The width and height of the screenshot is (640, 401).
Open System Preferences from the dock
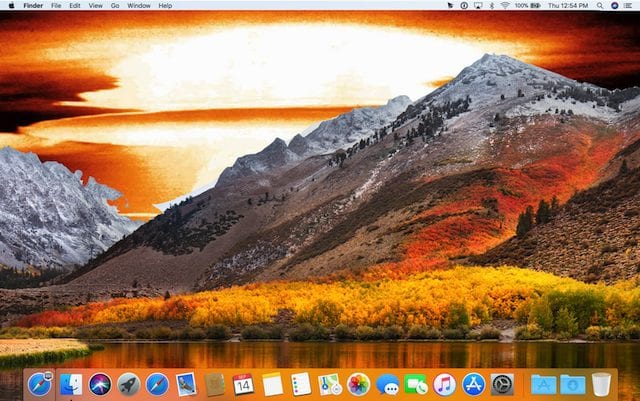502,384
